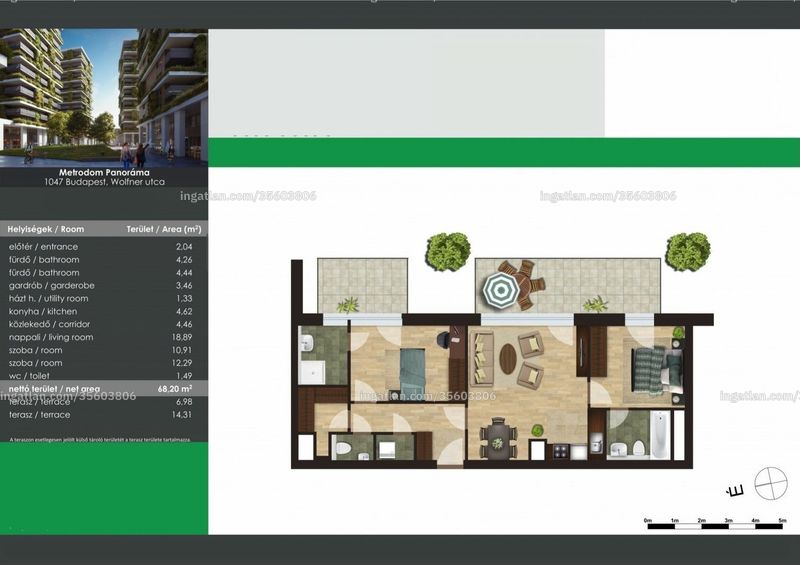This screenshot has width=800, height=565.
Task: Click the Helyiségek / Room column header
Action: tap(46, 229)
